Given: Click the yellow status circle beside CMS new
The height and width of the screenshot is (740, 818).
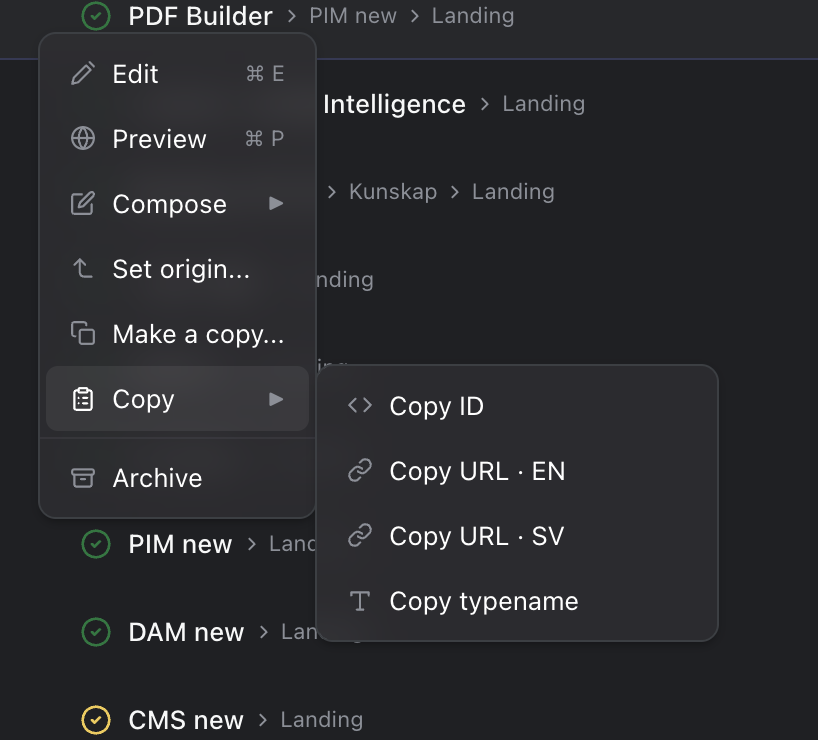Looking at the screenshot, I should click(x=96, y=720).
